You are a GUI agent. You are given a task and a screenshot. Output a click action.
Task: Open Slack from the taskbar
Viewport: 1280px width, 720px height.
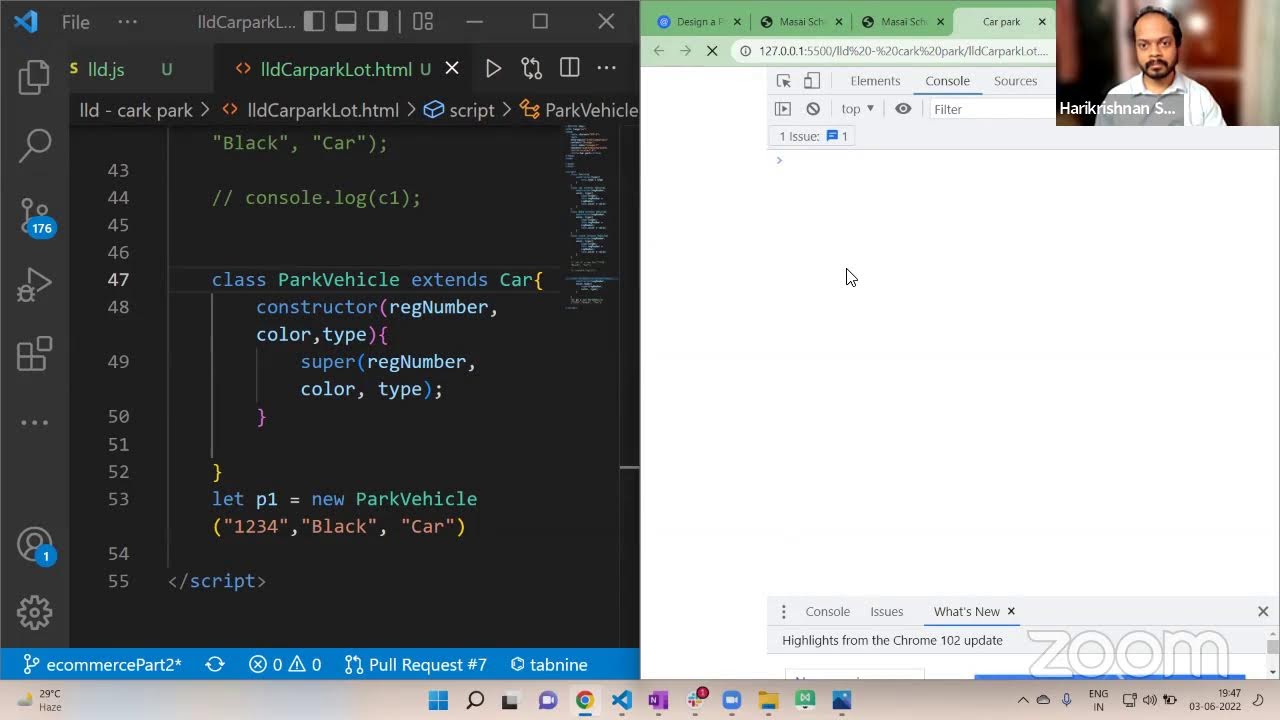coord(695,700)
